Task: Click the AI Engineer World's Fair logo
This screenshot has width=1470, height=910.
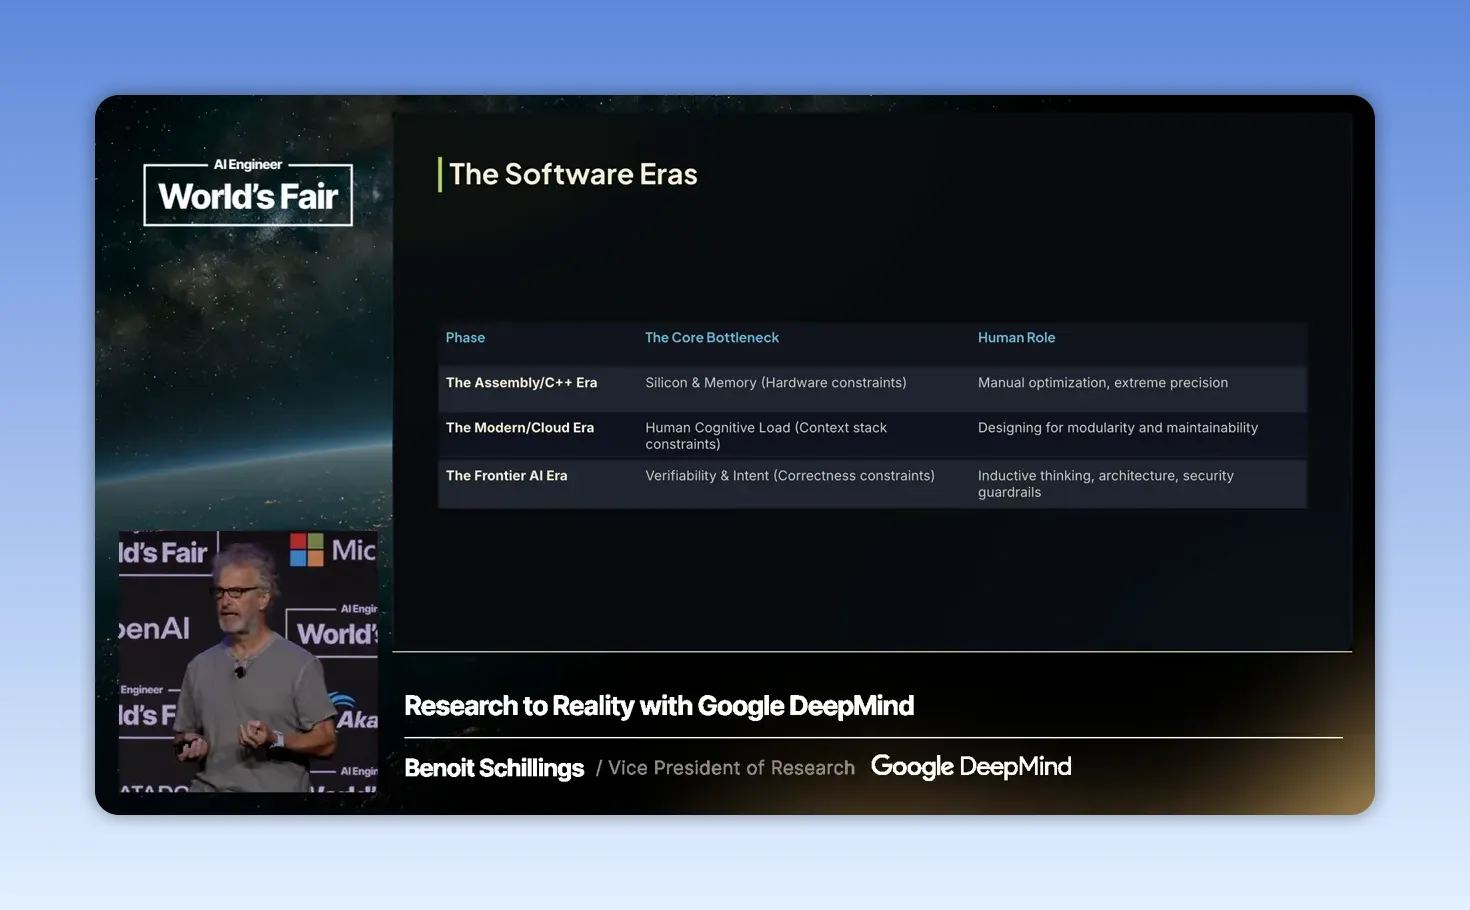Action: tap(248, 192)
